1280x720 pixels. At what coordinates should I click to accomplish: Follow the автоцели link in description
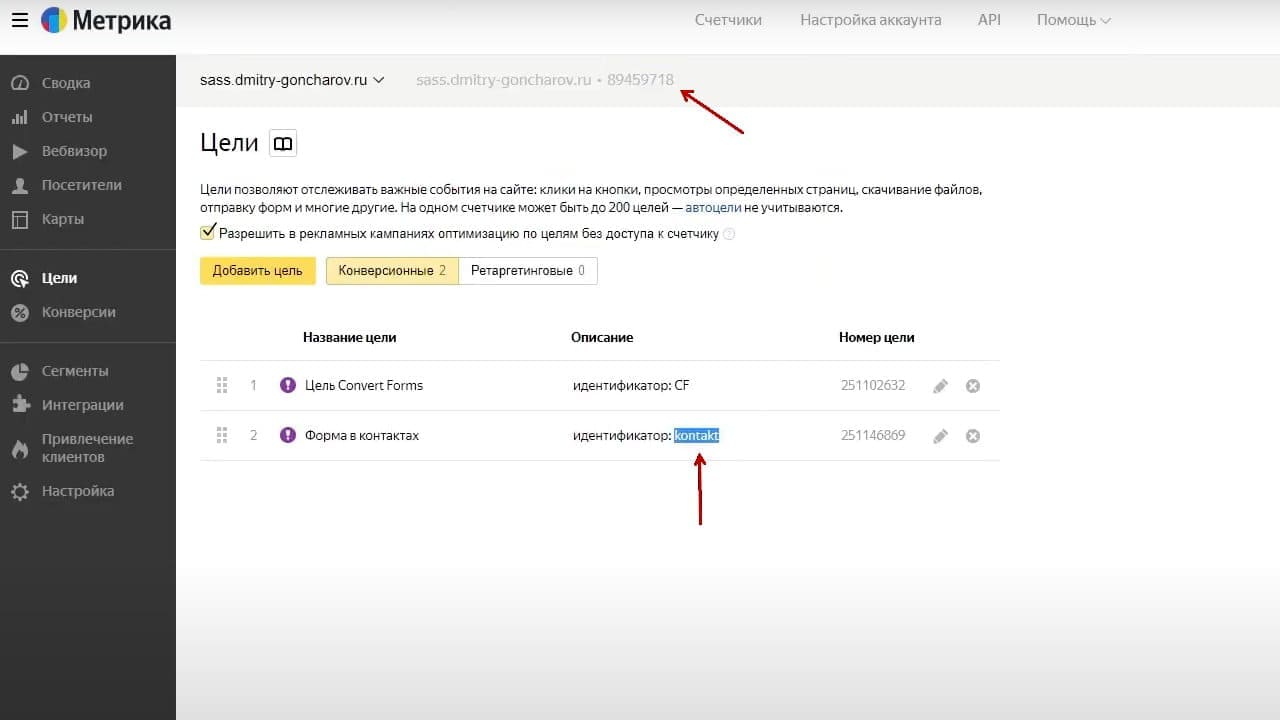[x=713, y=208]
